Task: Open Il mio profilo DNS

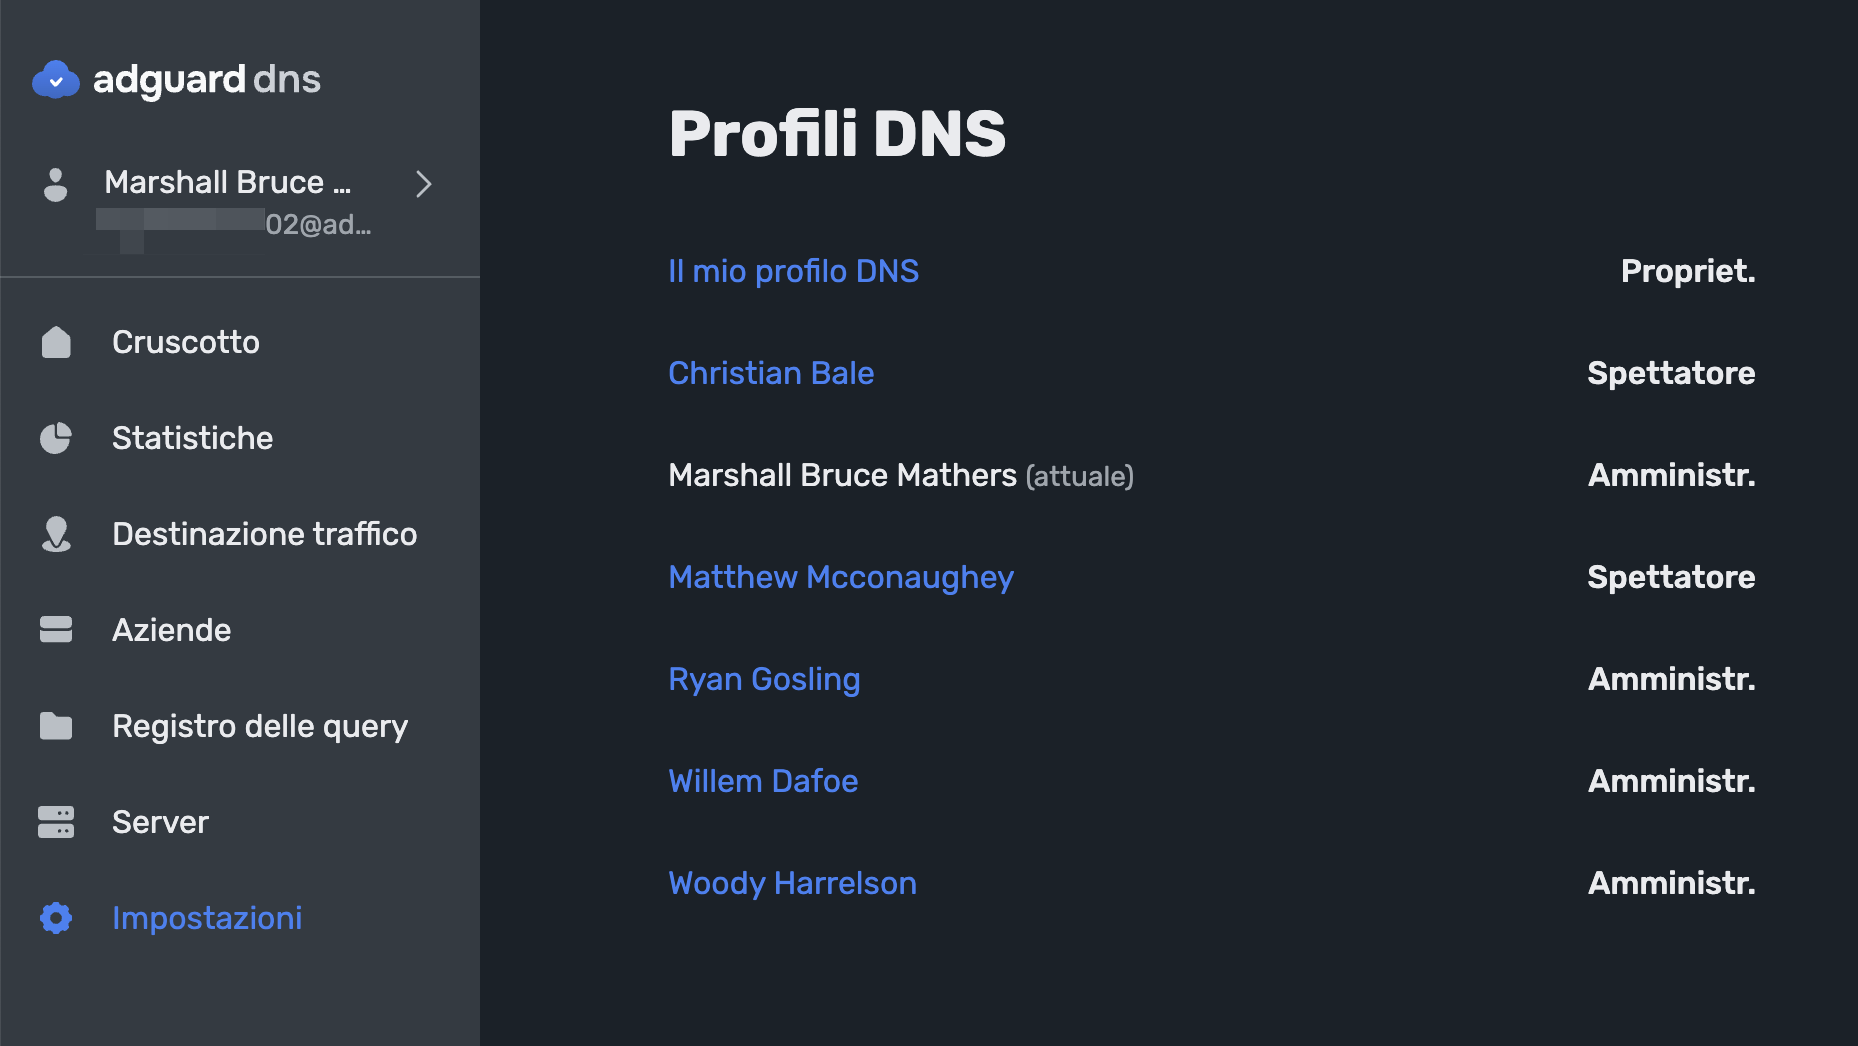Action: click(x=793, y=271)
